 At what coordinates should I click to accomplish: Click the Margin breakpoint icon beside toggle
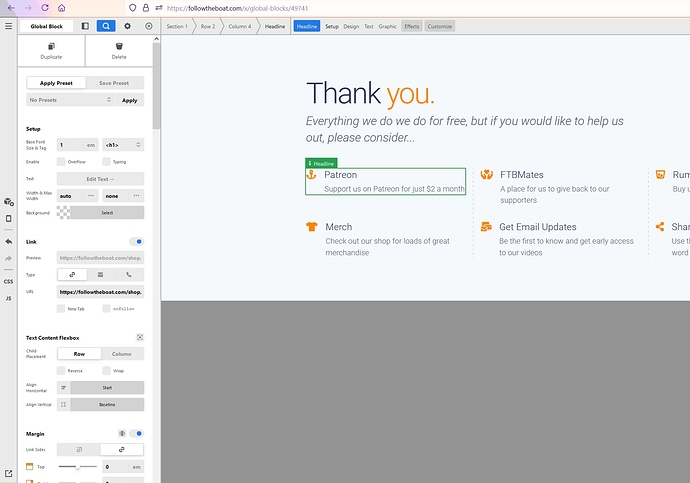(x=122, y=433)
